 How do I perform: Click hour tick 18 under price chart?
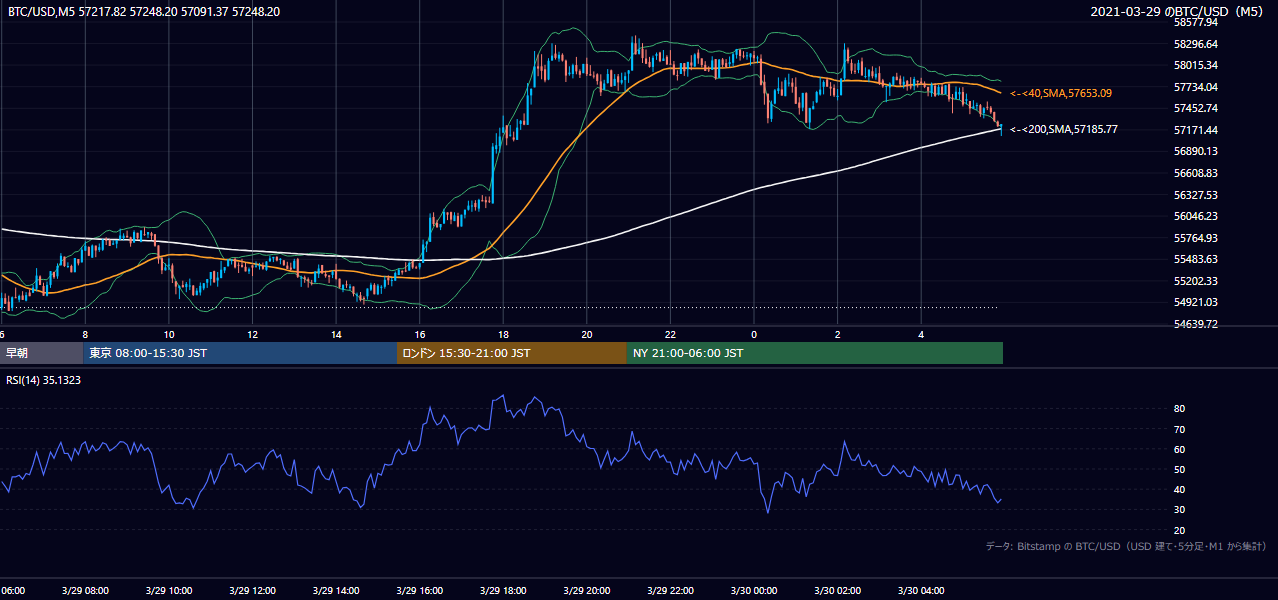(503, 334)
